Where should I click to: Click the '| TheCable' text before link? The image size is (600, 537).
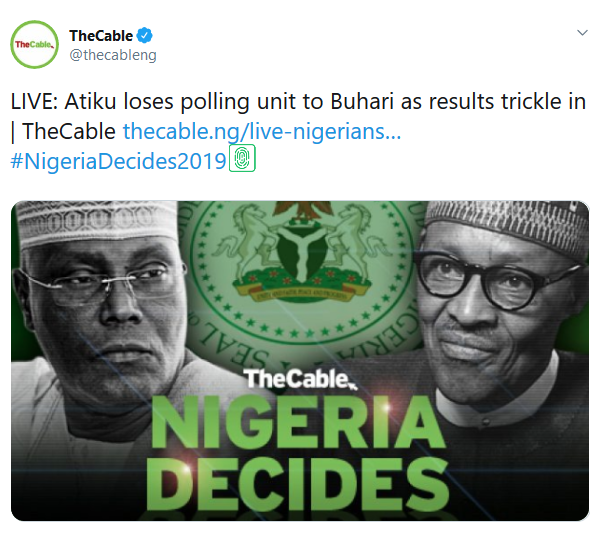click(64, 130)
